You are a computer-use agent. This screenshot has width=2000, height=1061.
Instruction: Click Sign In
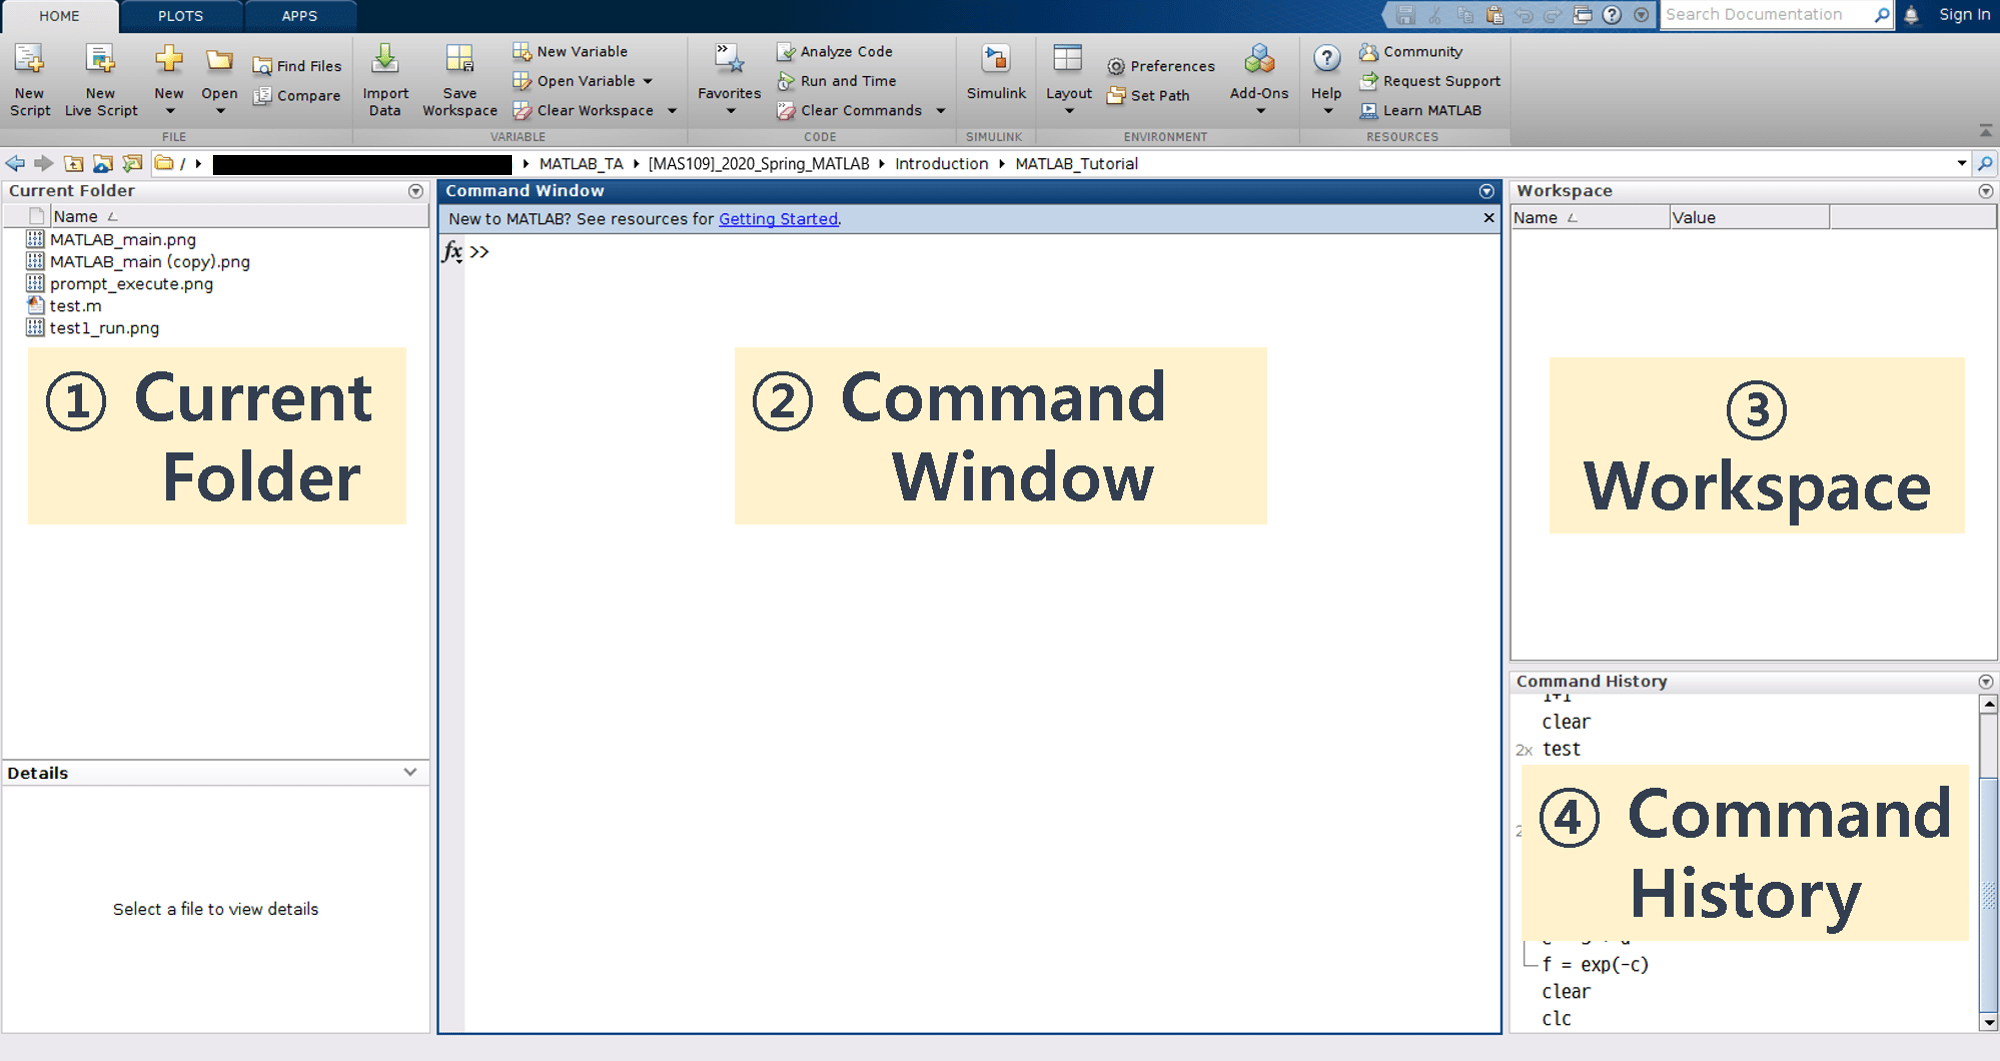click(1963, 14)
